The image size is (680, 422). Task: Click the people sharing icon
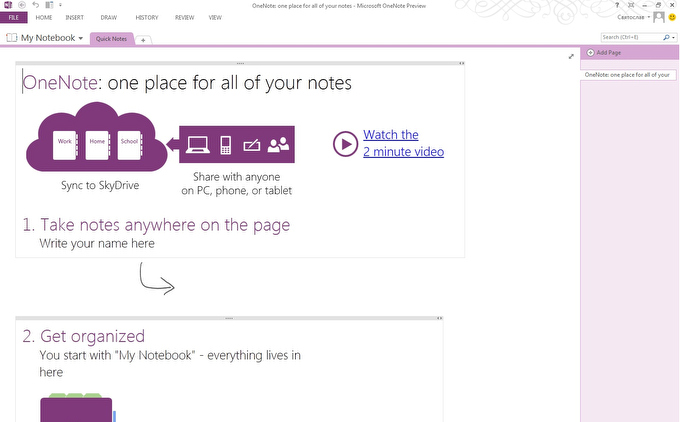click(x=278, y=145)
